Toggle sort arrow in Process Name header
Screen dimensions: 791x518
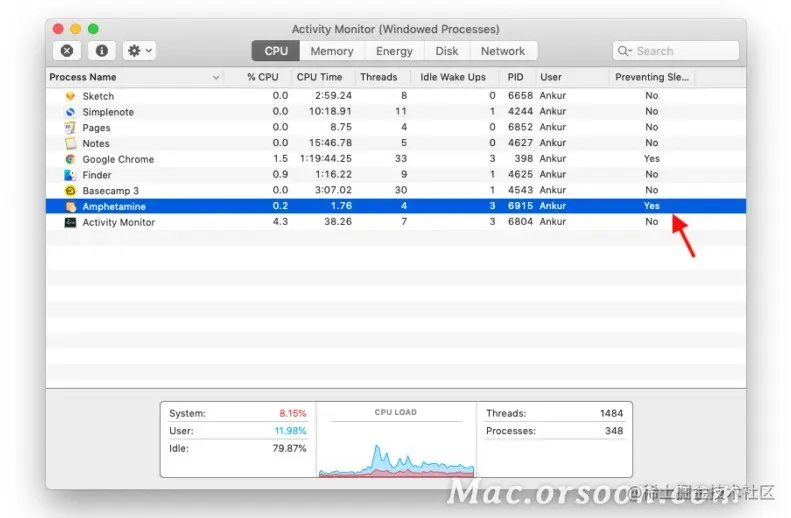click(x=216, y=78)
